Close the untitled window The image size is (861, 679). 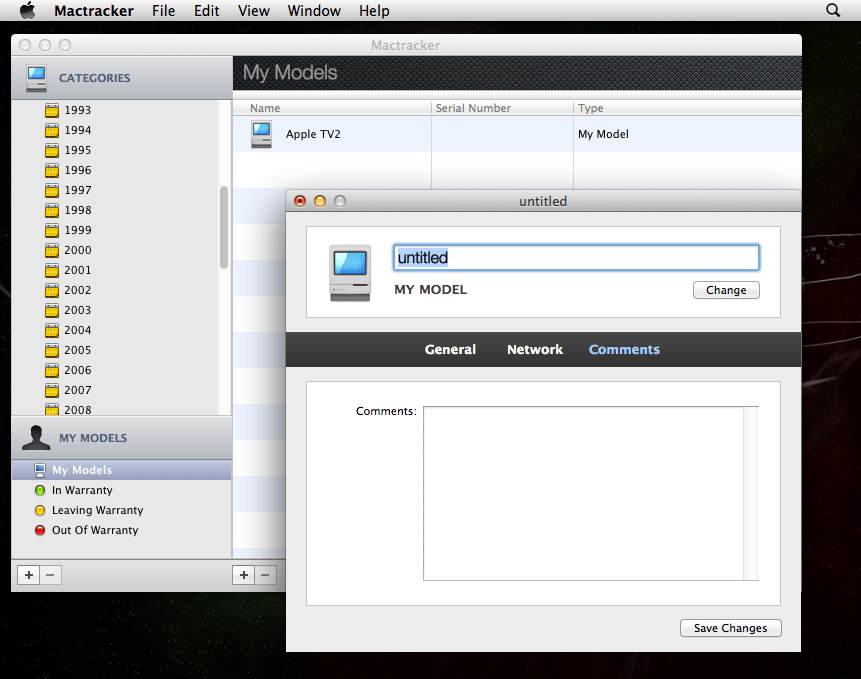[300, 201]
